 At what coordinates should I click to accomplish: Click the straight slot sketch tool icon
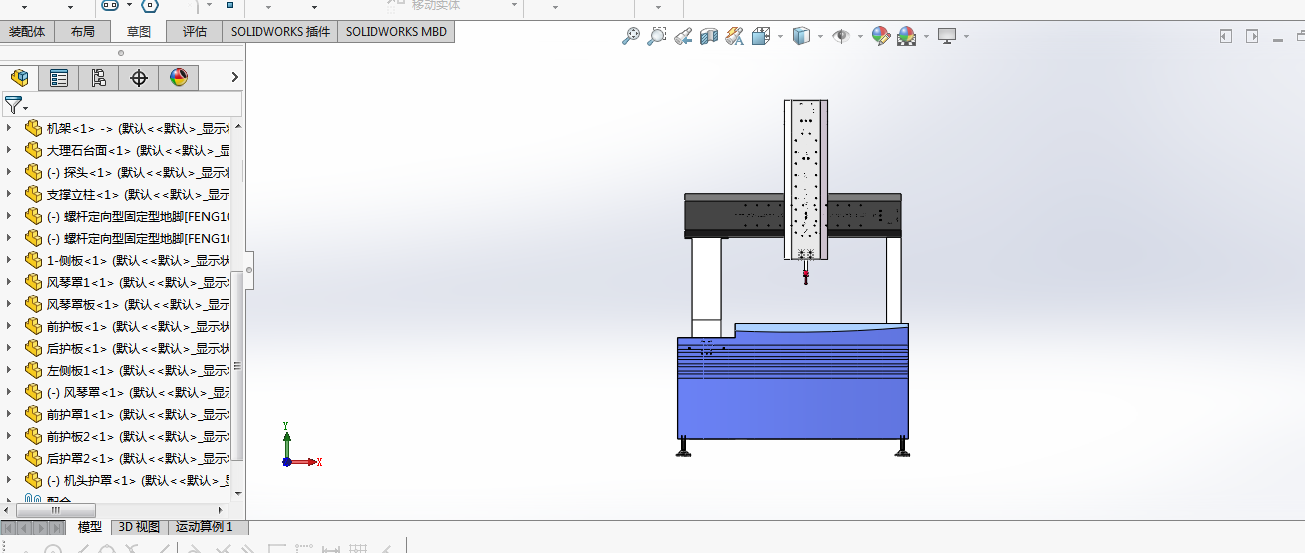point(111,4)
